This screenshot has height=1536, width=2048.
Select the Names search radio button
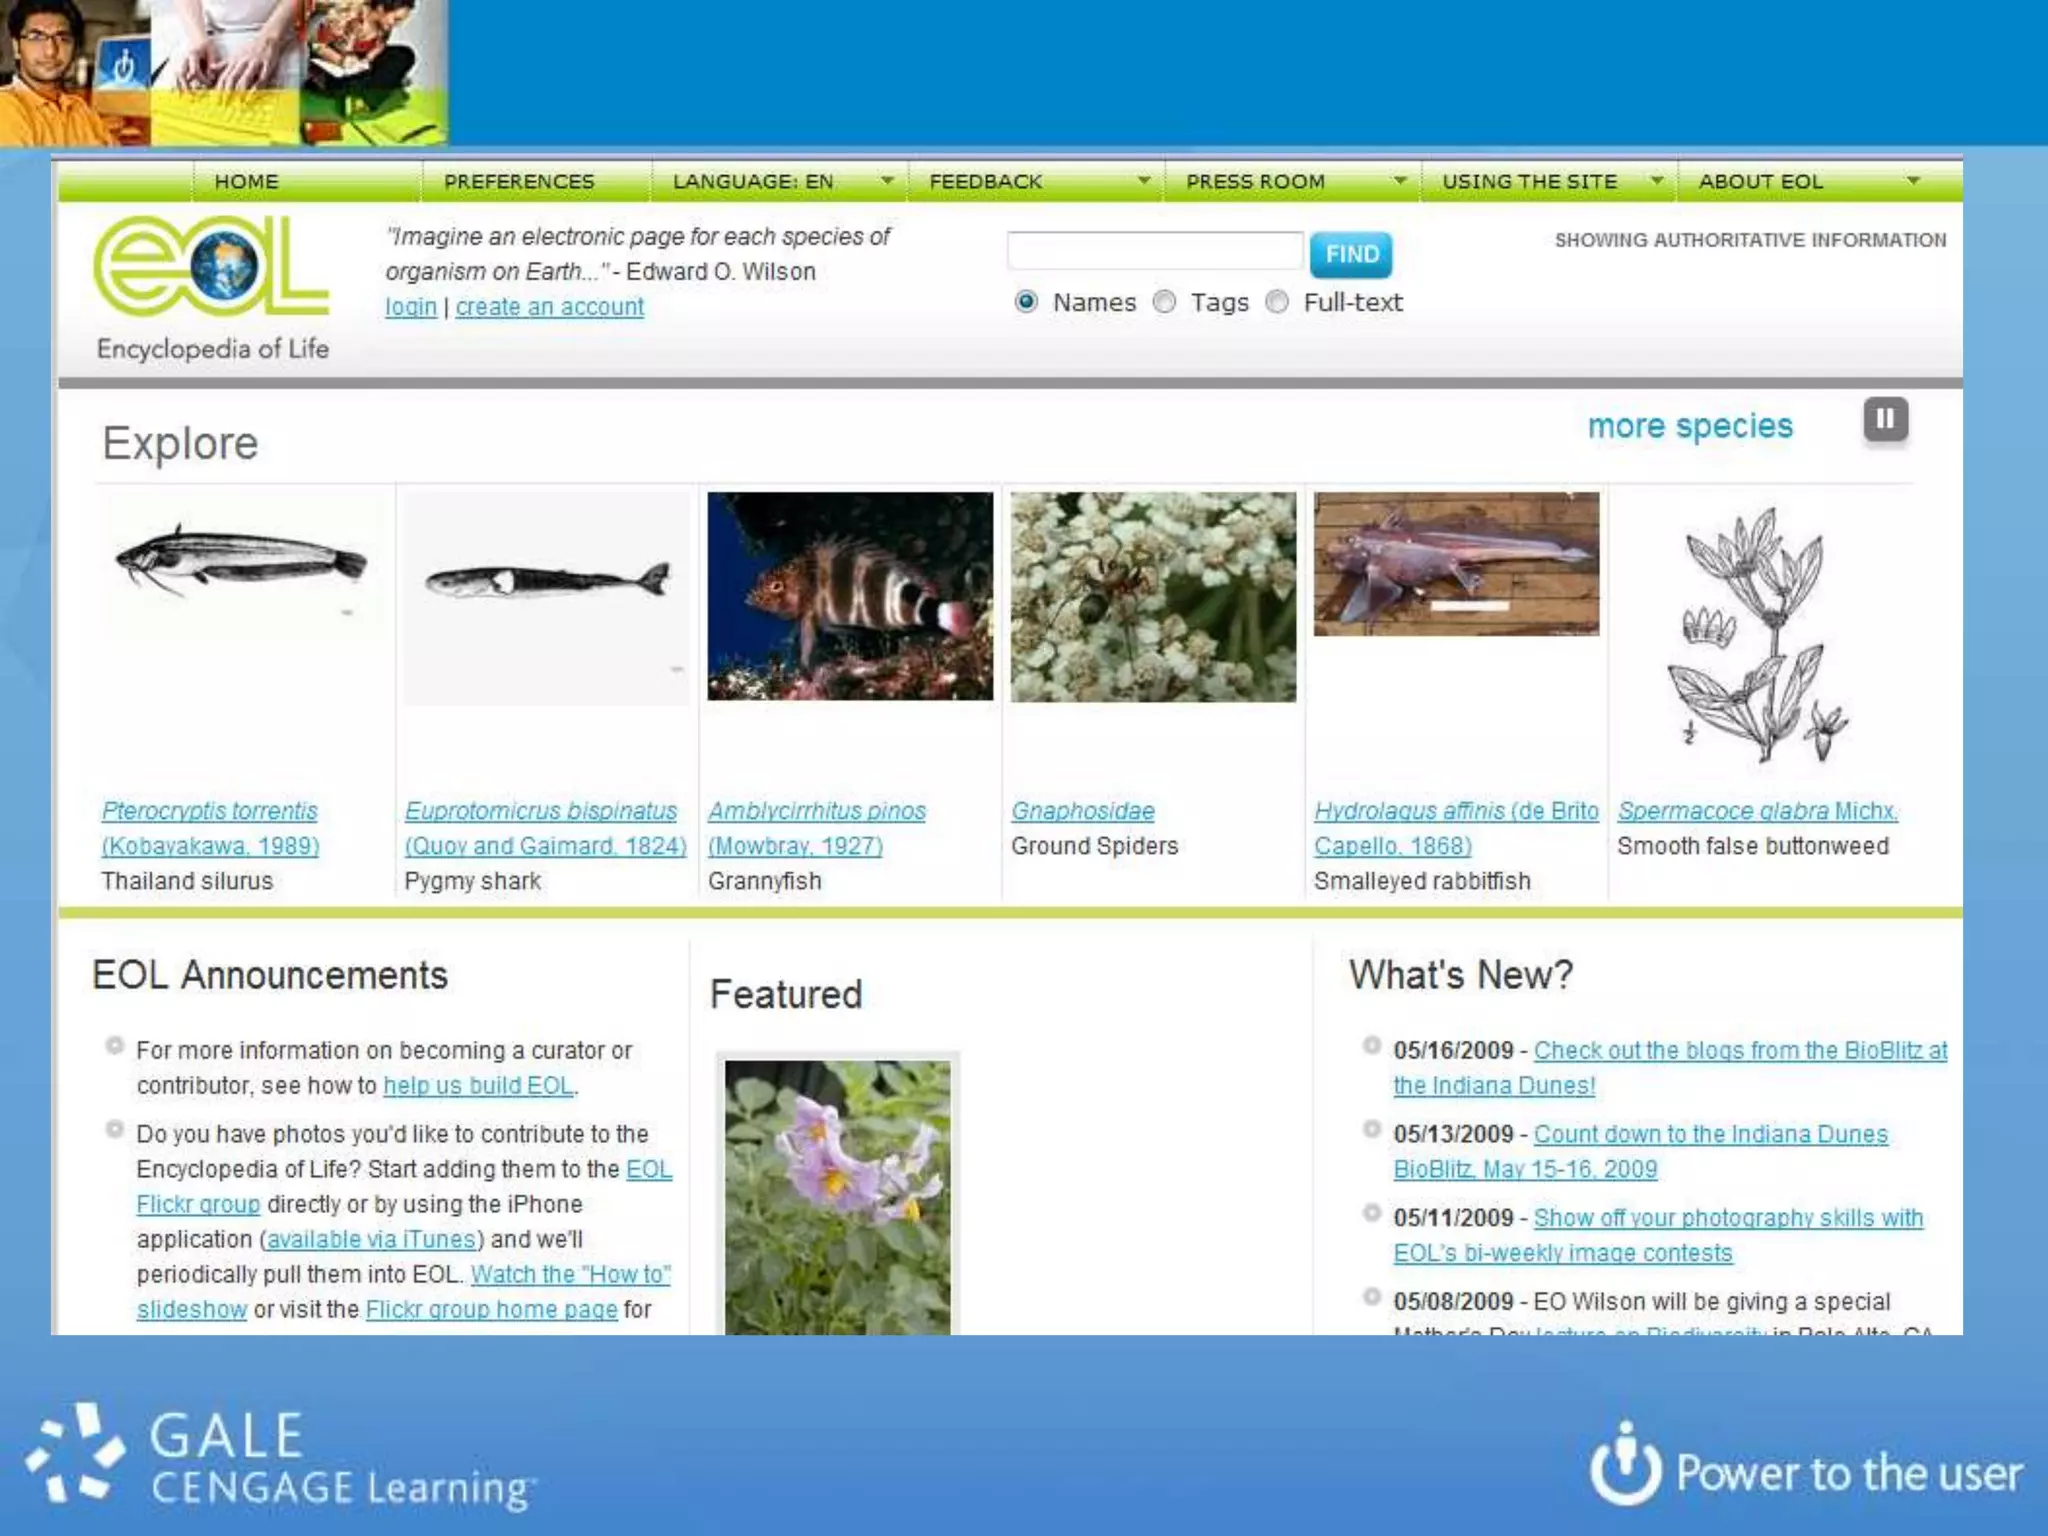[1026, 302]
